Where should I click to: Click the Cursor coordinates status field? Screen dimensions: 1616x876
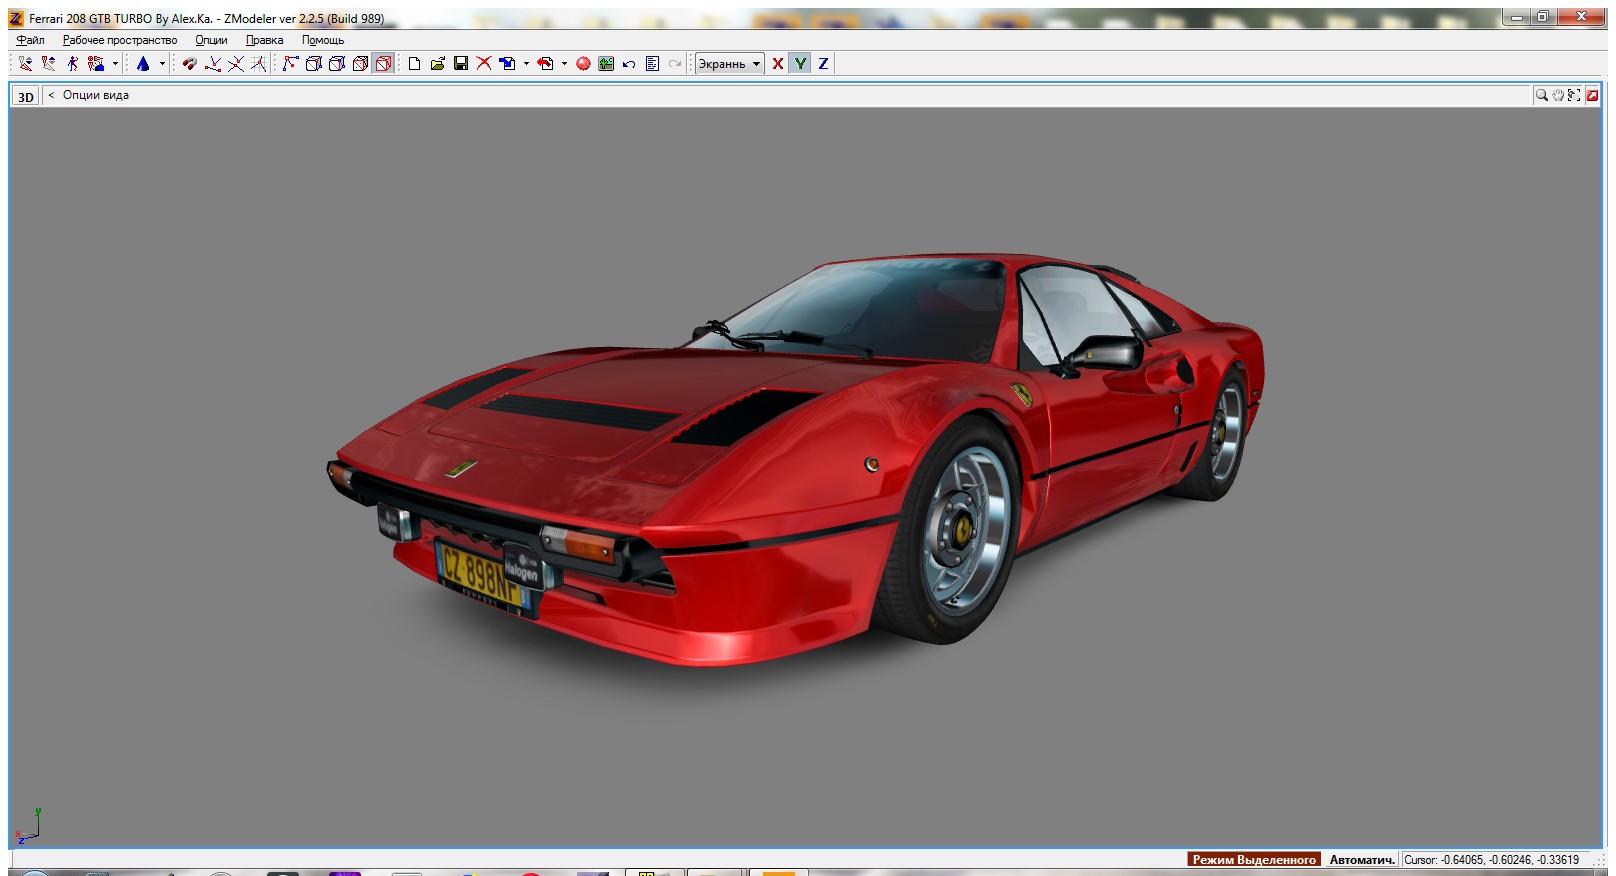[1495, 859]
